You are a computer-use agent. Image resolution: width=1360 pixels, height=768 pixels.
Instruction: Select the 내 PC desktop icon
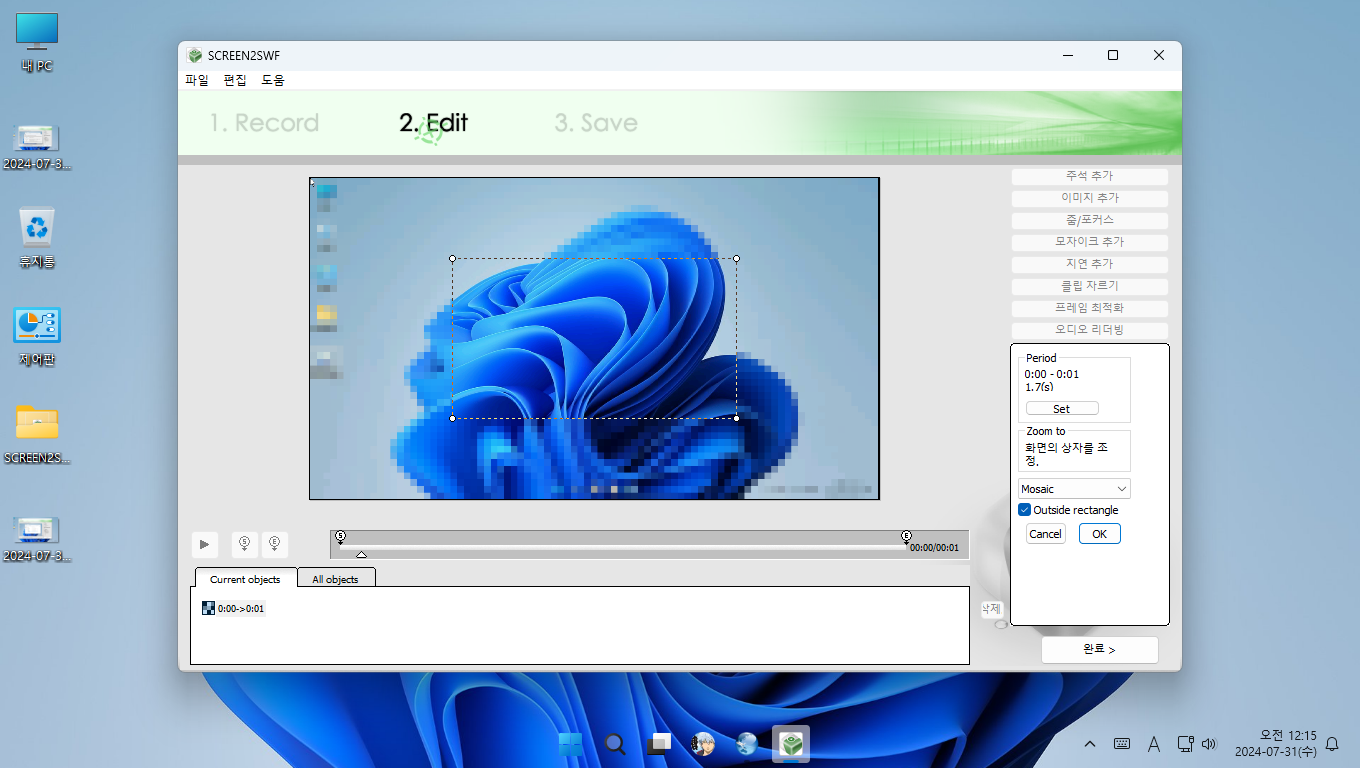tap(37, 43)
